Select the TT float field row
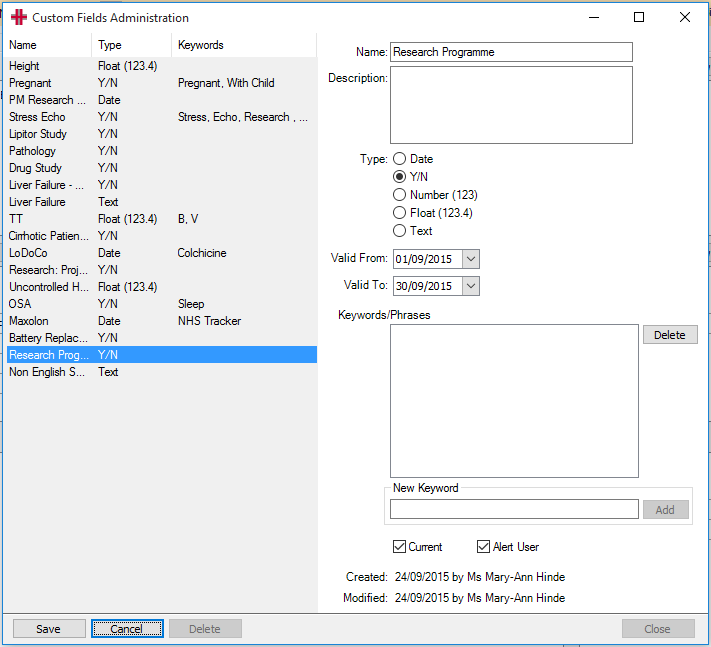Viewport: 711px width, 647px height. (161, 219)
